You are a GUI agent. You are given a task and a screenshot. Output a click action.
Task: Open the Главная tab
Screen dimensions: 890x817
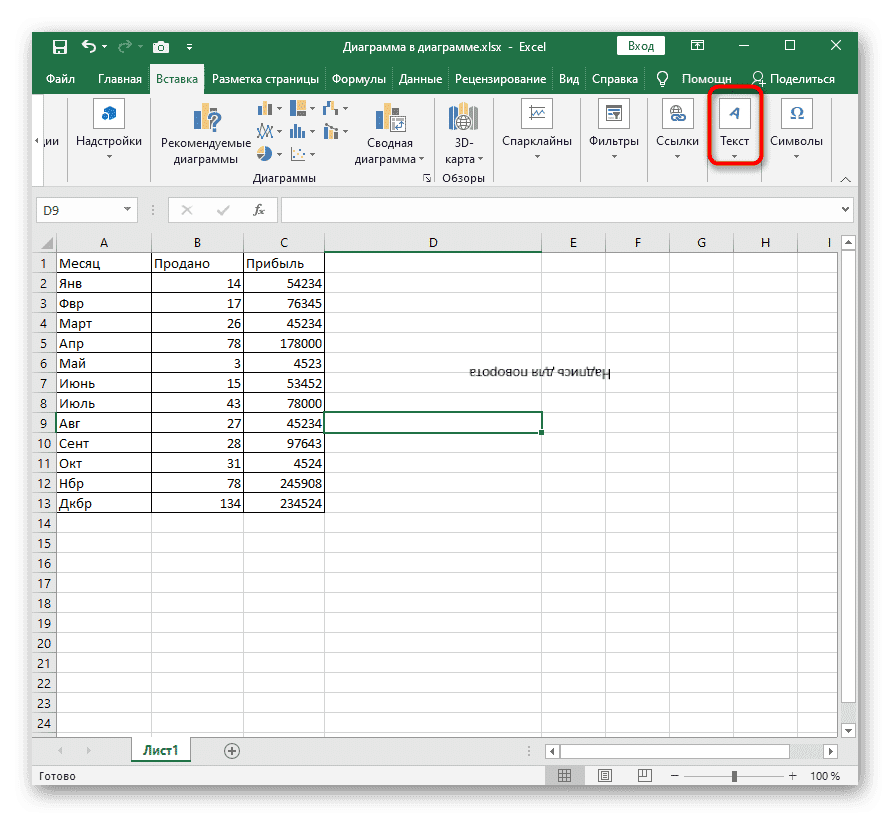point(119,79)
